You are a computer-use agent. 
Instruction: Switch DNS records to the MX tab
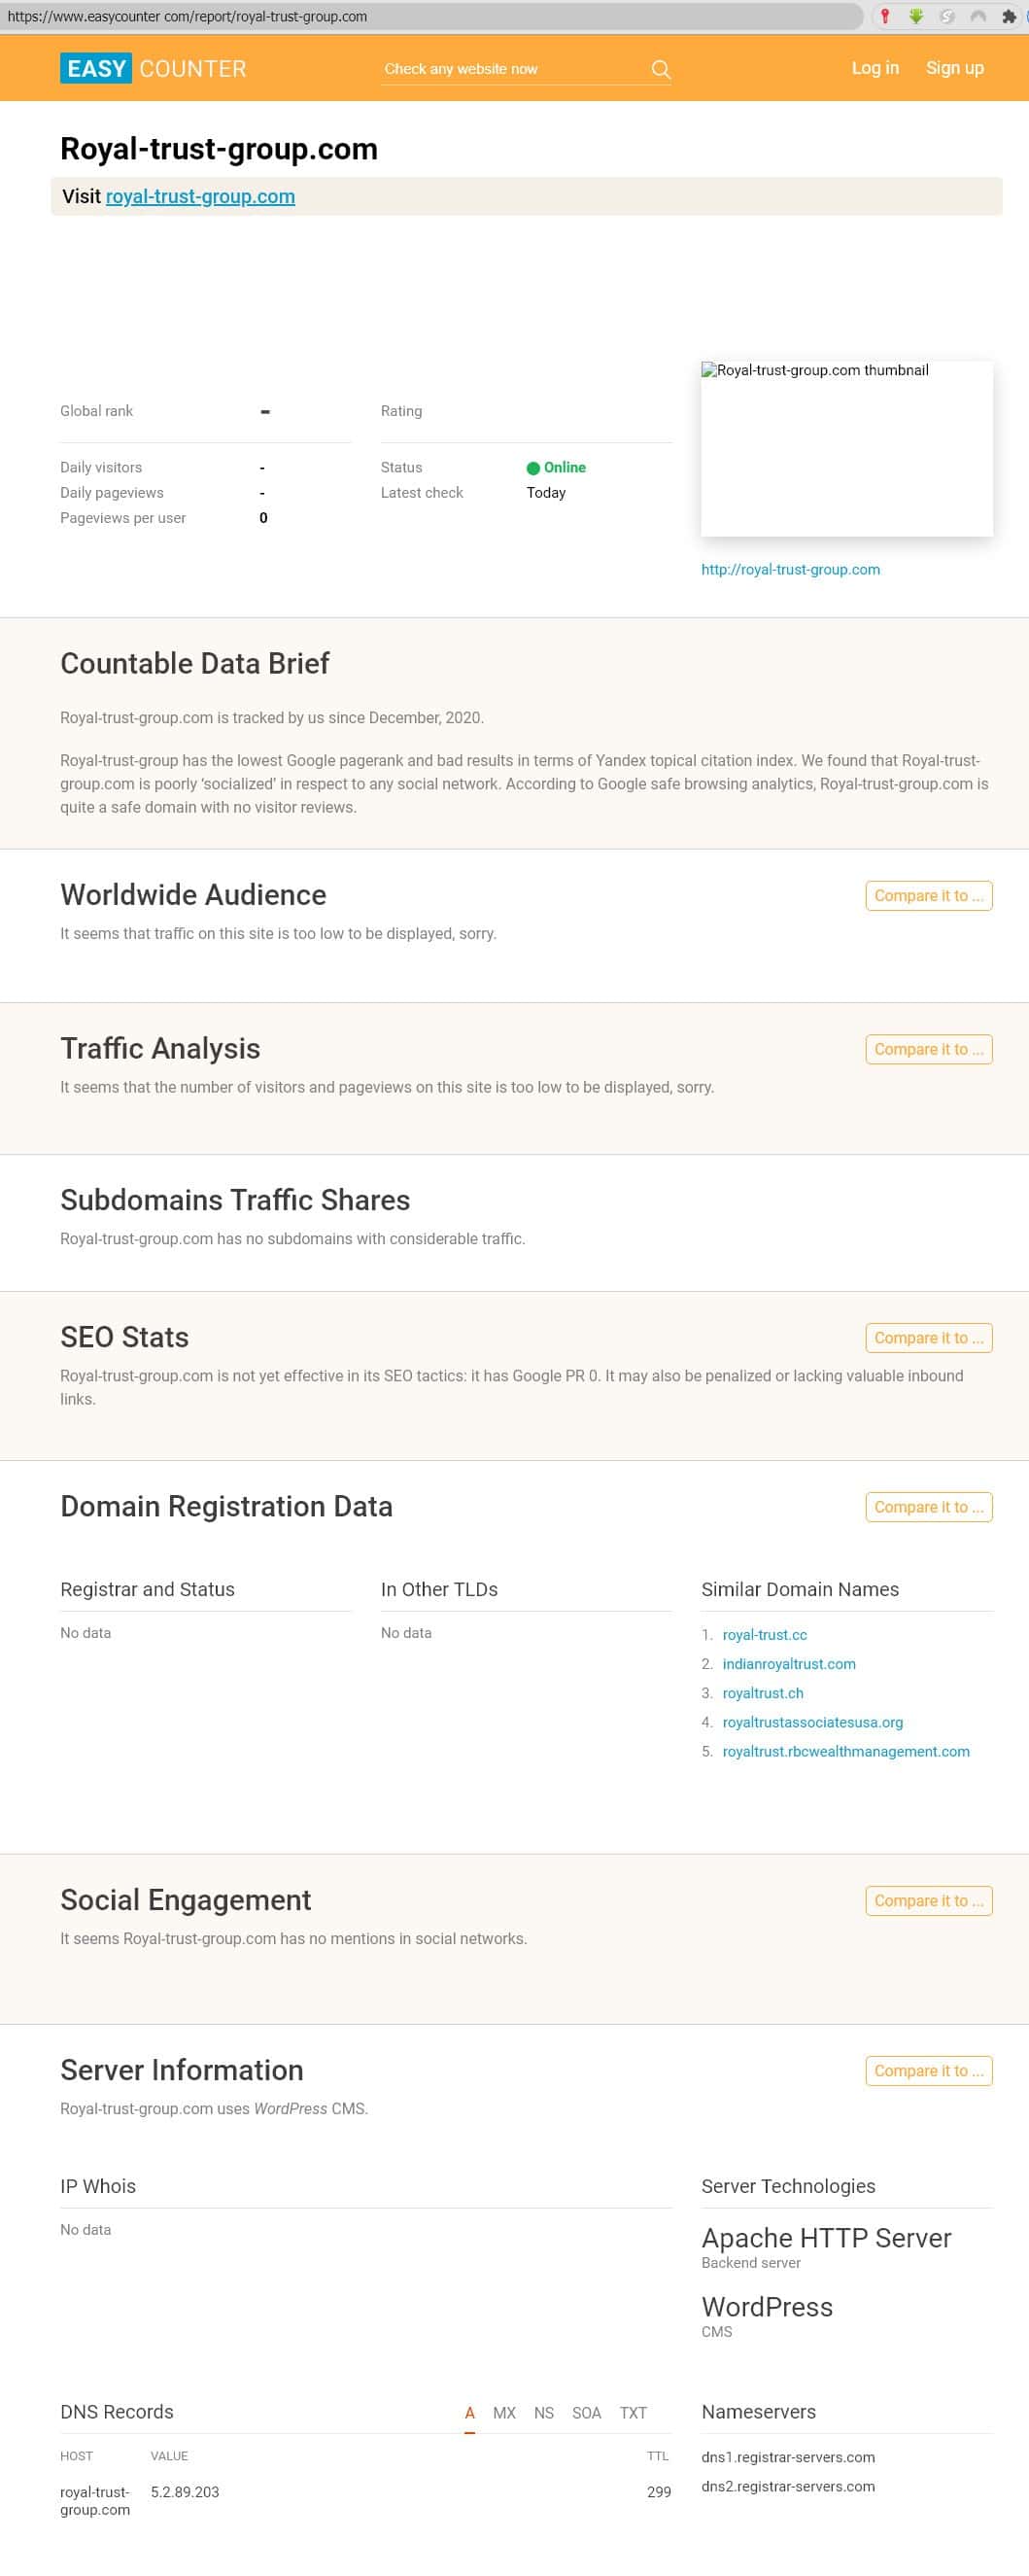tap(504, 2412)
